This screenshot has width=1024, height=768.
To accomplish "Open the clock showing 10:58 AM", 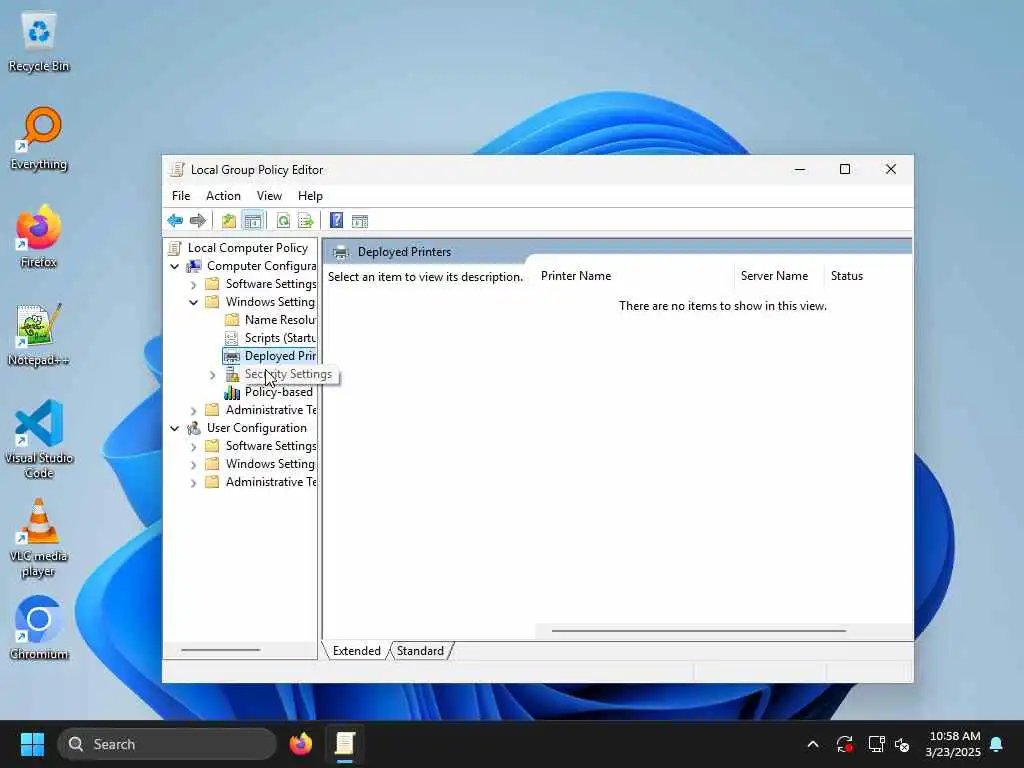I will [x=953, y=744].
